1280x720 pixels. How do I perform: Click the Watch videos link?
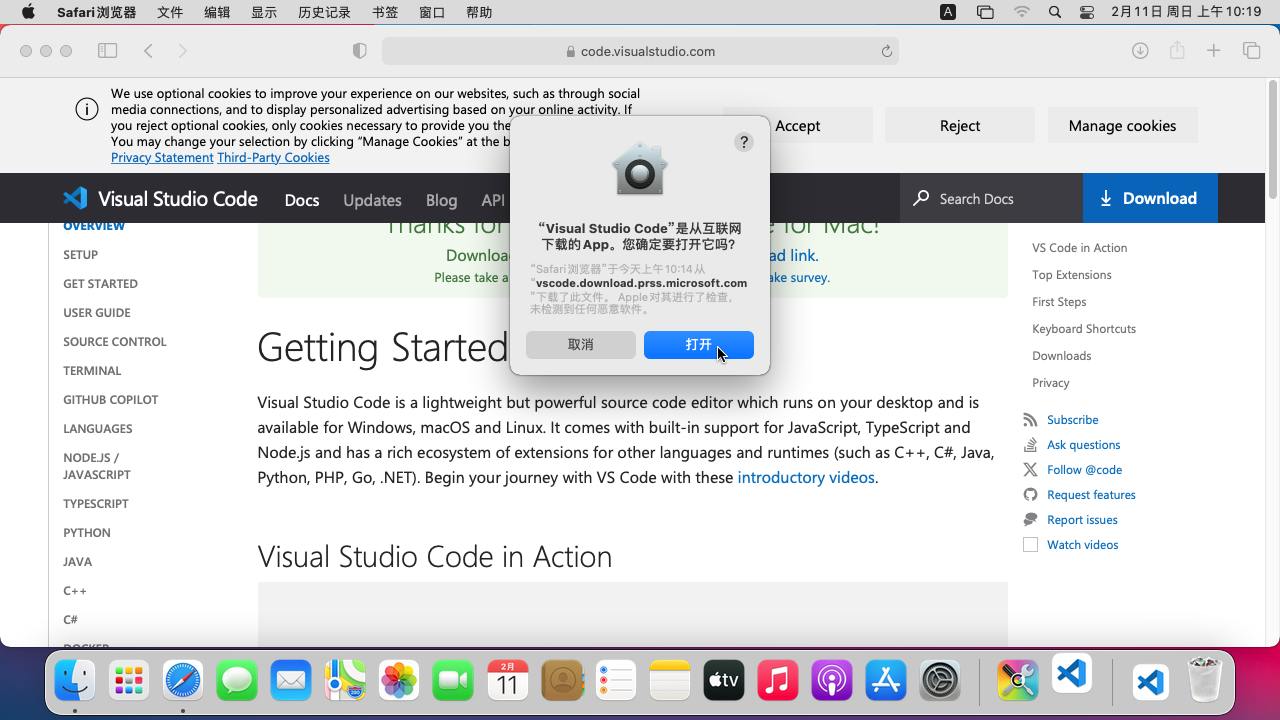1083,545
